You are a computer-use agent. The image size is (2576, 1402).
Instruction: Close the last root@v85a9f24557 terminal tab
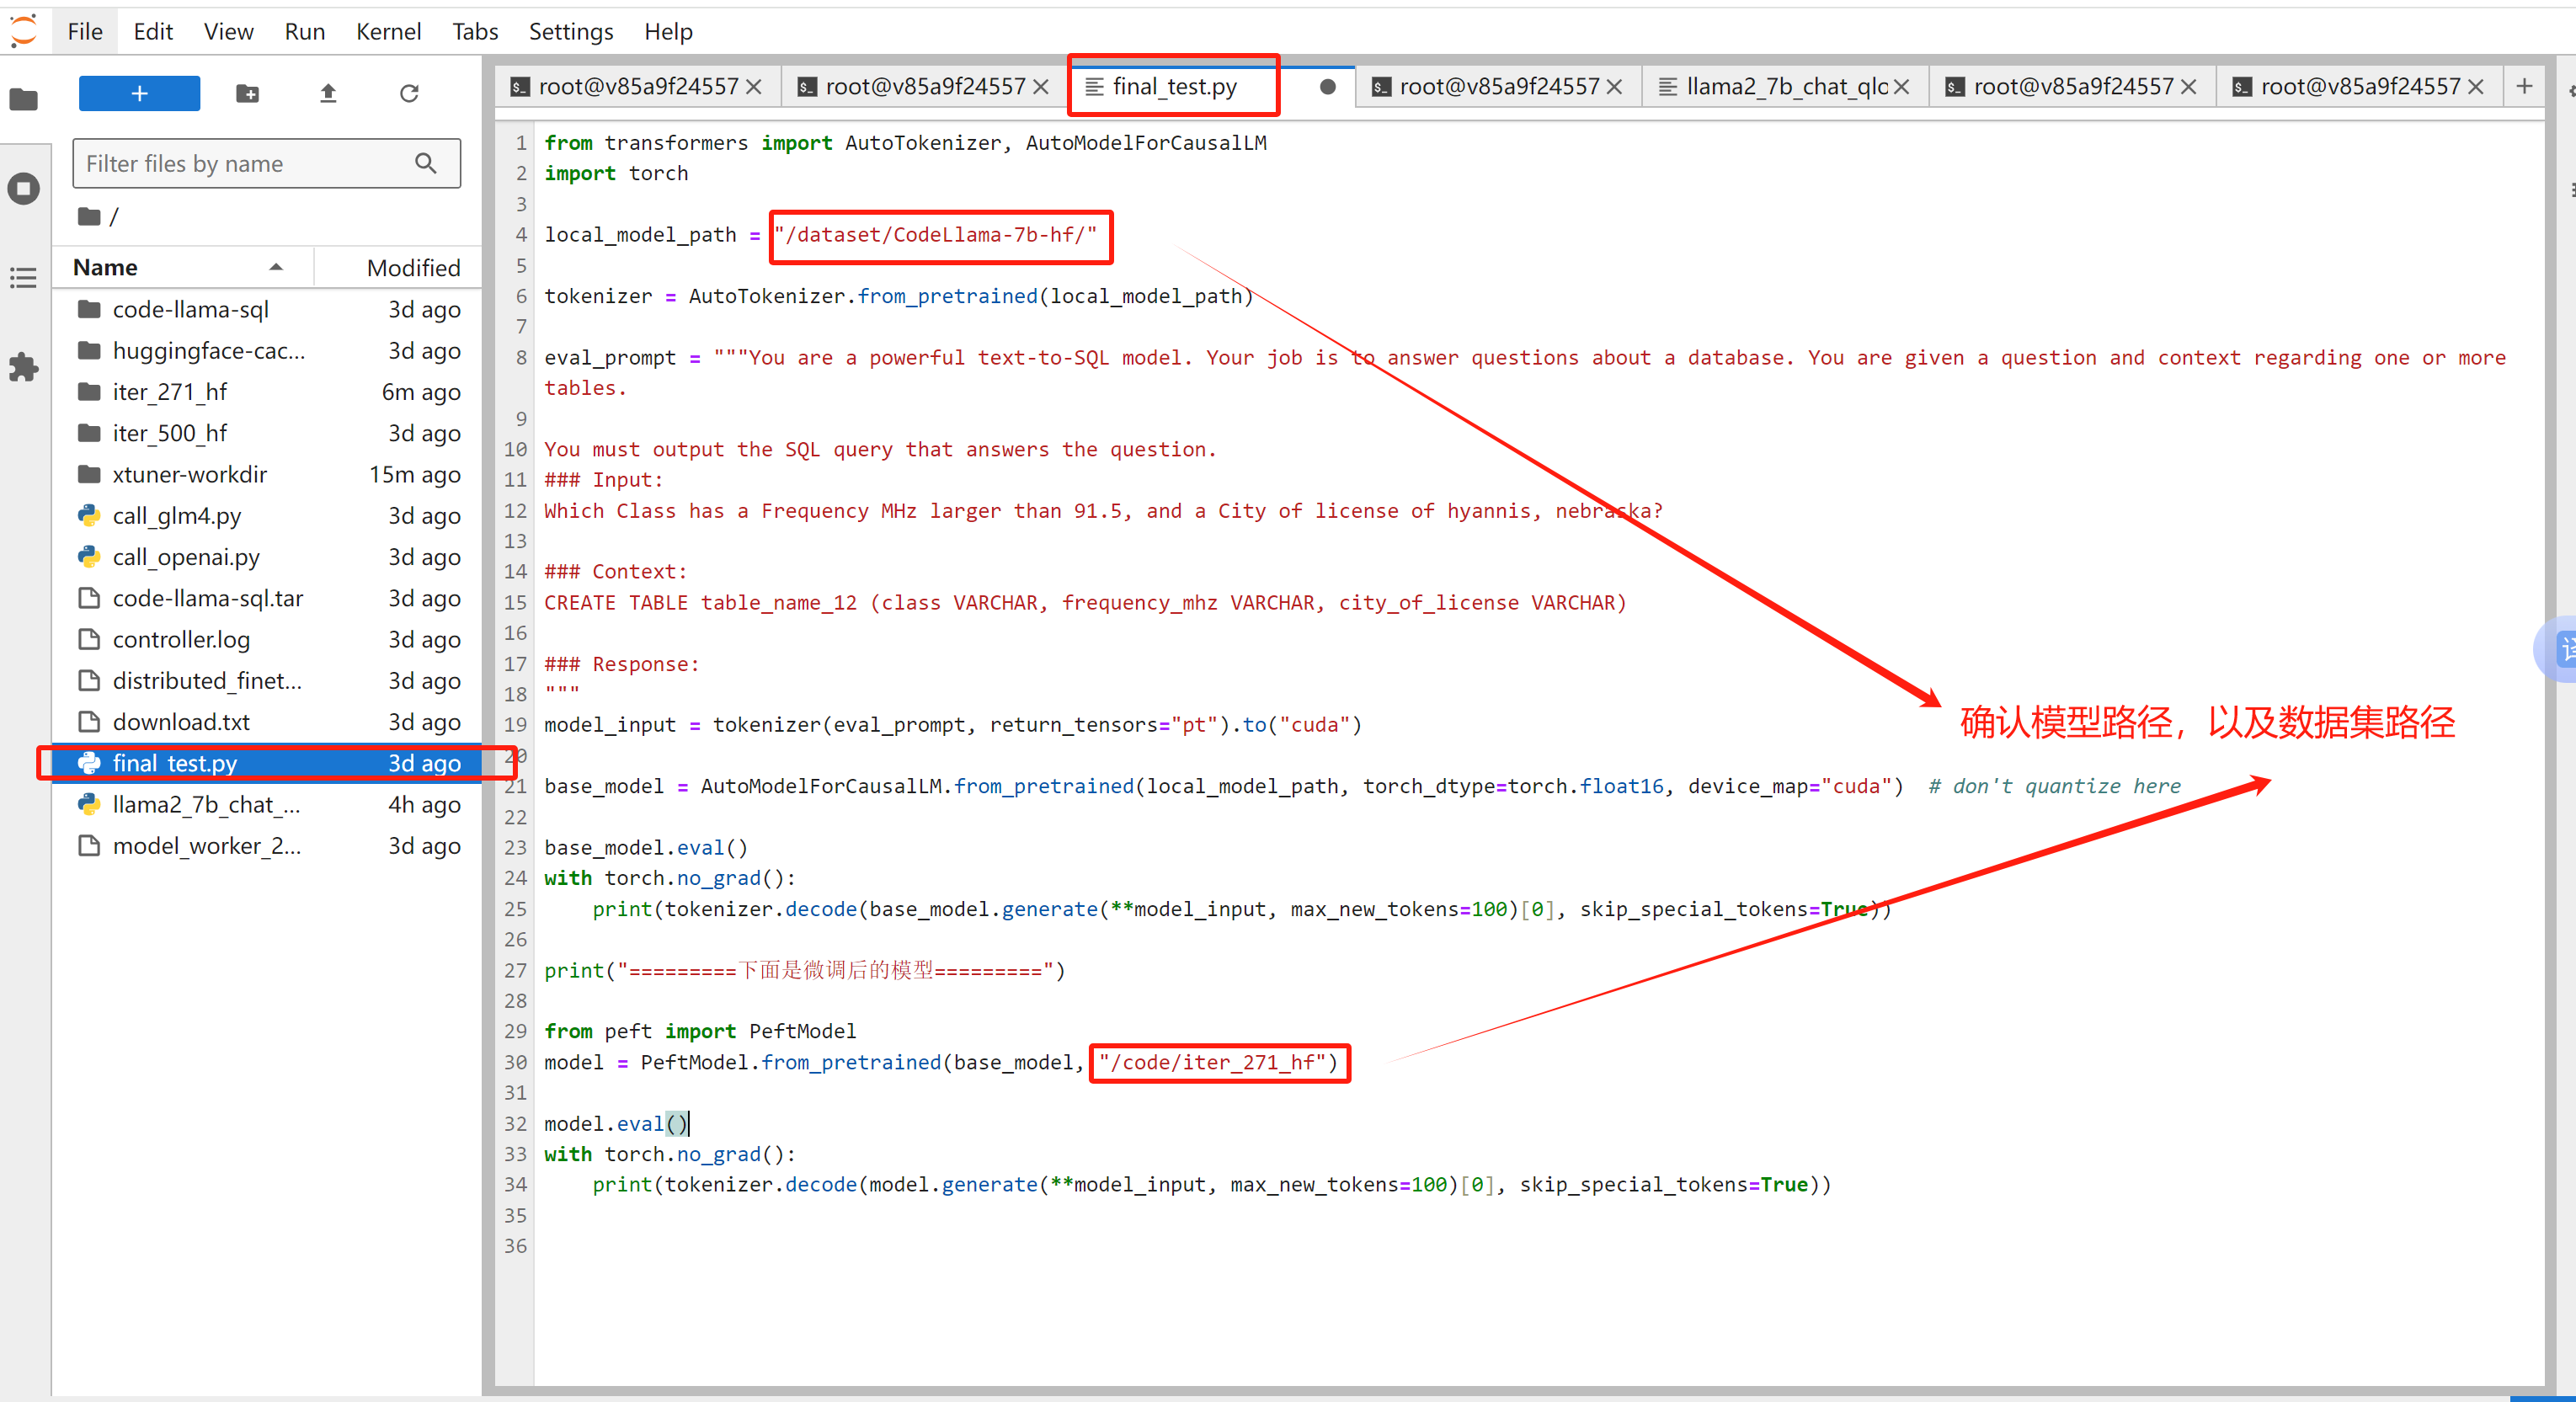coord(2475,87)
